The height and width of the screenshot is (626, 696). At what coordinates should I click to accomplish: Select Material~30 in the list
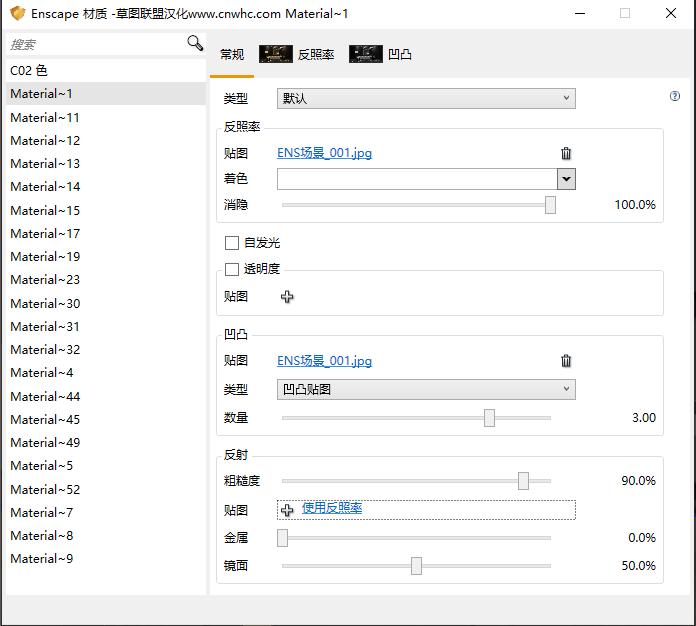(x=106, y=304)
